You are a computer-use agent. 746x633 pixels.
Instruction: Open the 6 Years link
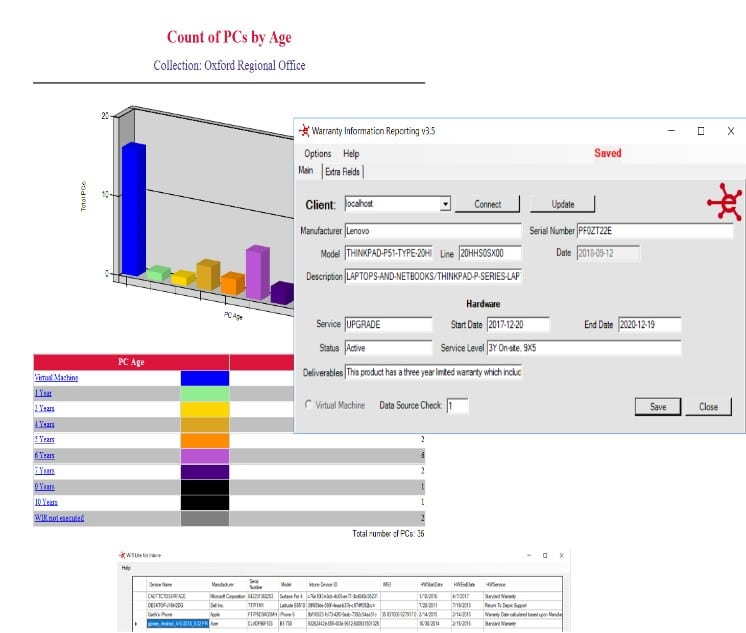pyautogui.click(x=44, y=455)
